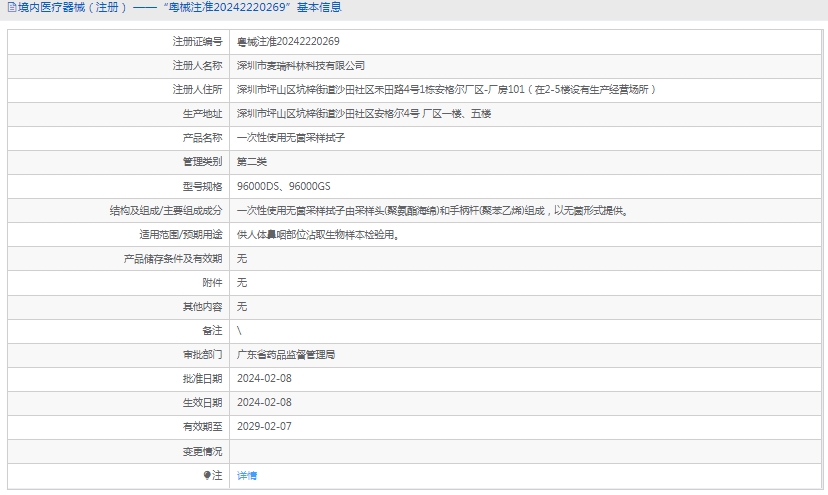Click registrant name 深圳市麦瑞科林科技有限公司
This screenshot has height=495, width=828.
(x=300, y=66)
